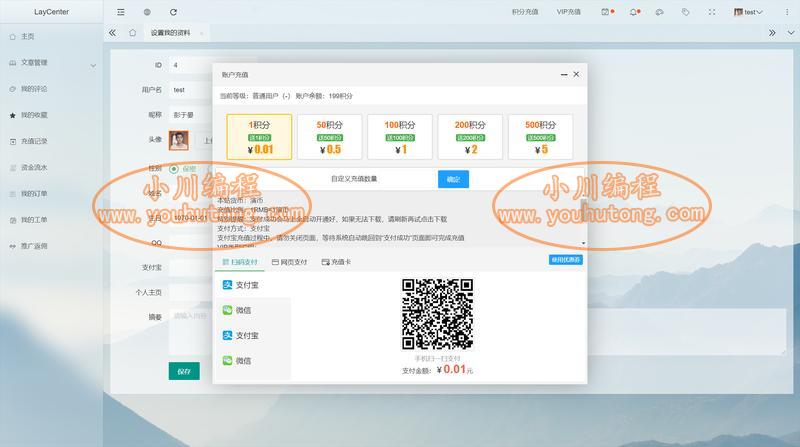This screenshot has height=447, width=800.
Task: Click the 使用优惠券 button
Action: pyautogui.click(x=566, y=260)
